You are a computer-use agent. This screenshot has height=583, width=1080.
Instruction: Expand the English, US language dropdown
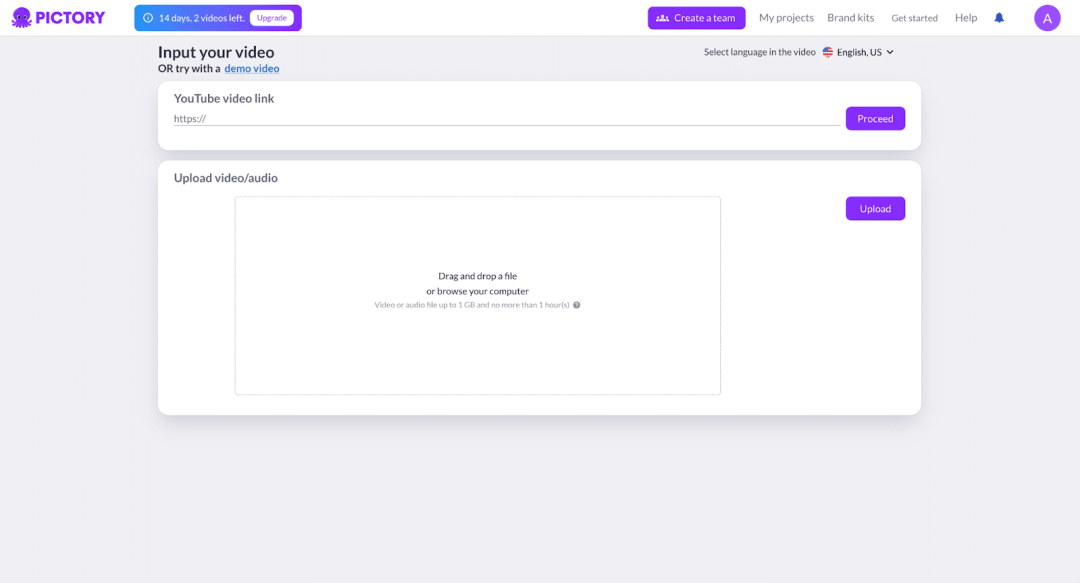point(858,52)
